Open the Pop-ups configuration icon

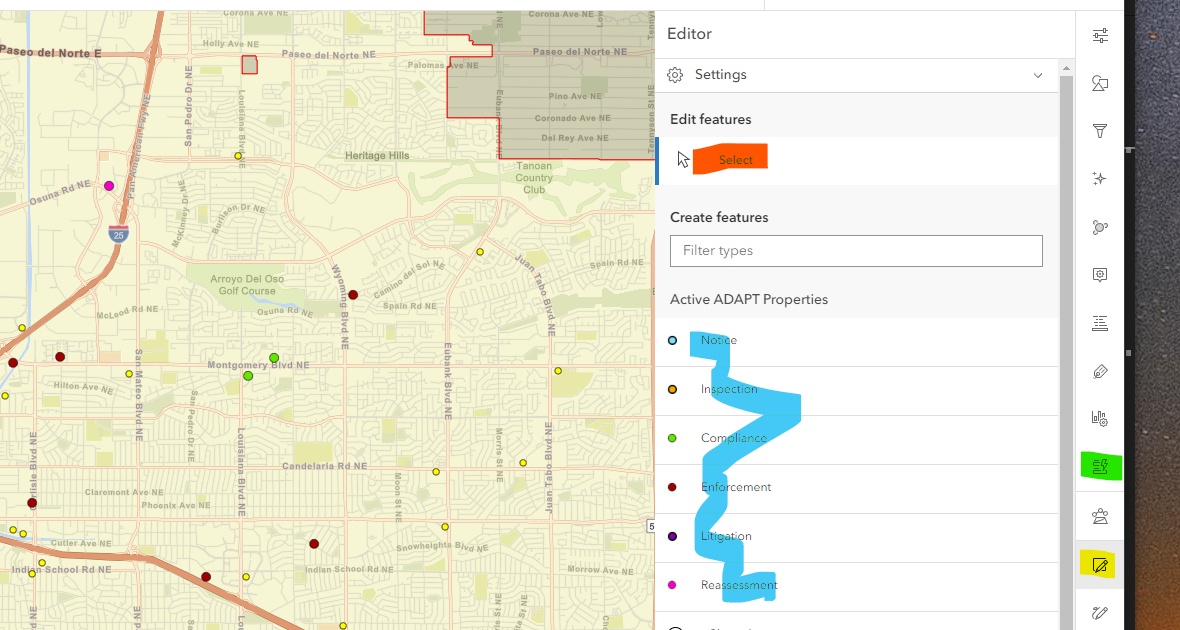1100,275
